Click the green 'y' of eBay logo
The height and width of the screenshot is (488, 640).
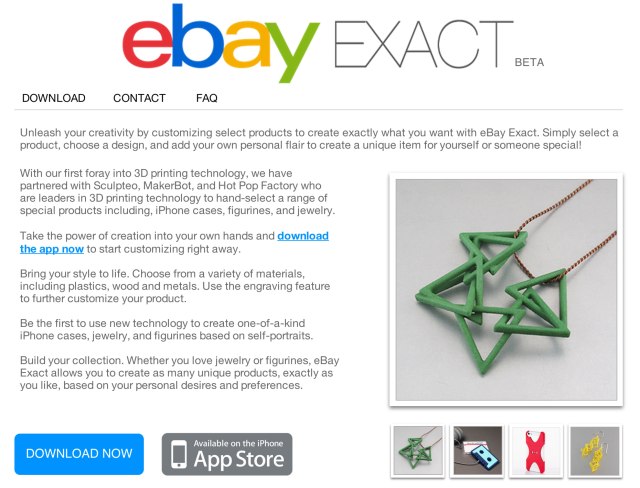[291, 52]
